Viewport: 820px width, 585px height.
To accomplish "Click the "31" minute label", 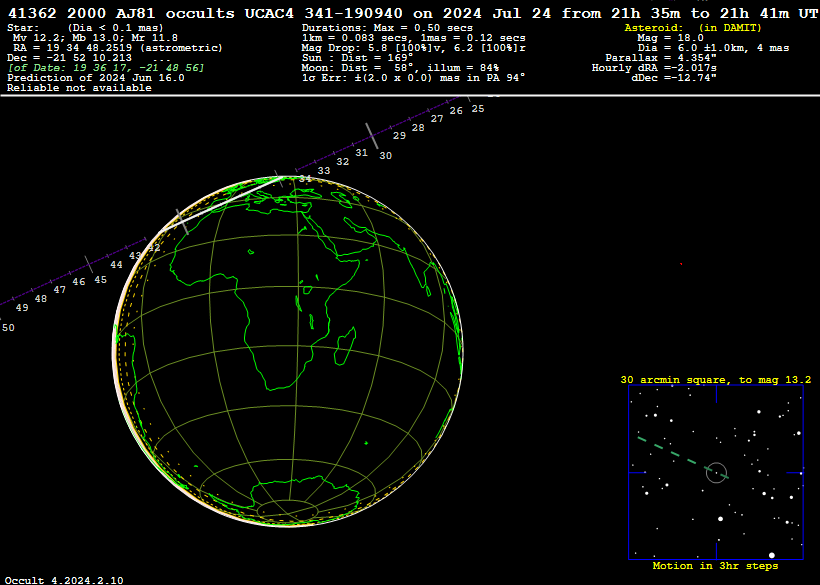I will click(361, 153).
